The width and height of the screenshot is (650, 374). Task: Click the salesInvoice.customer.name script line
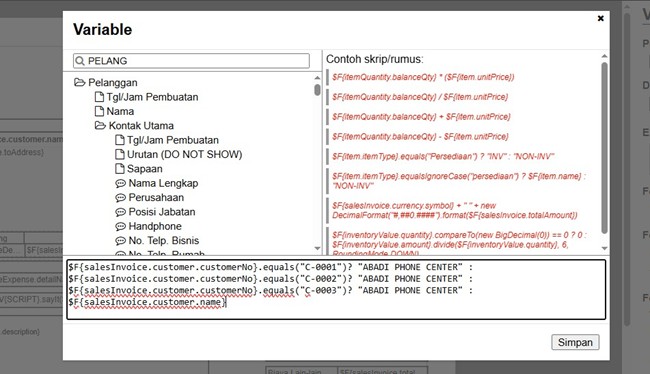[x=147, y=302]
